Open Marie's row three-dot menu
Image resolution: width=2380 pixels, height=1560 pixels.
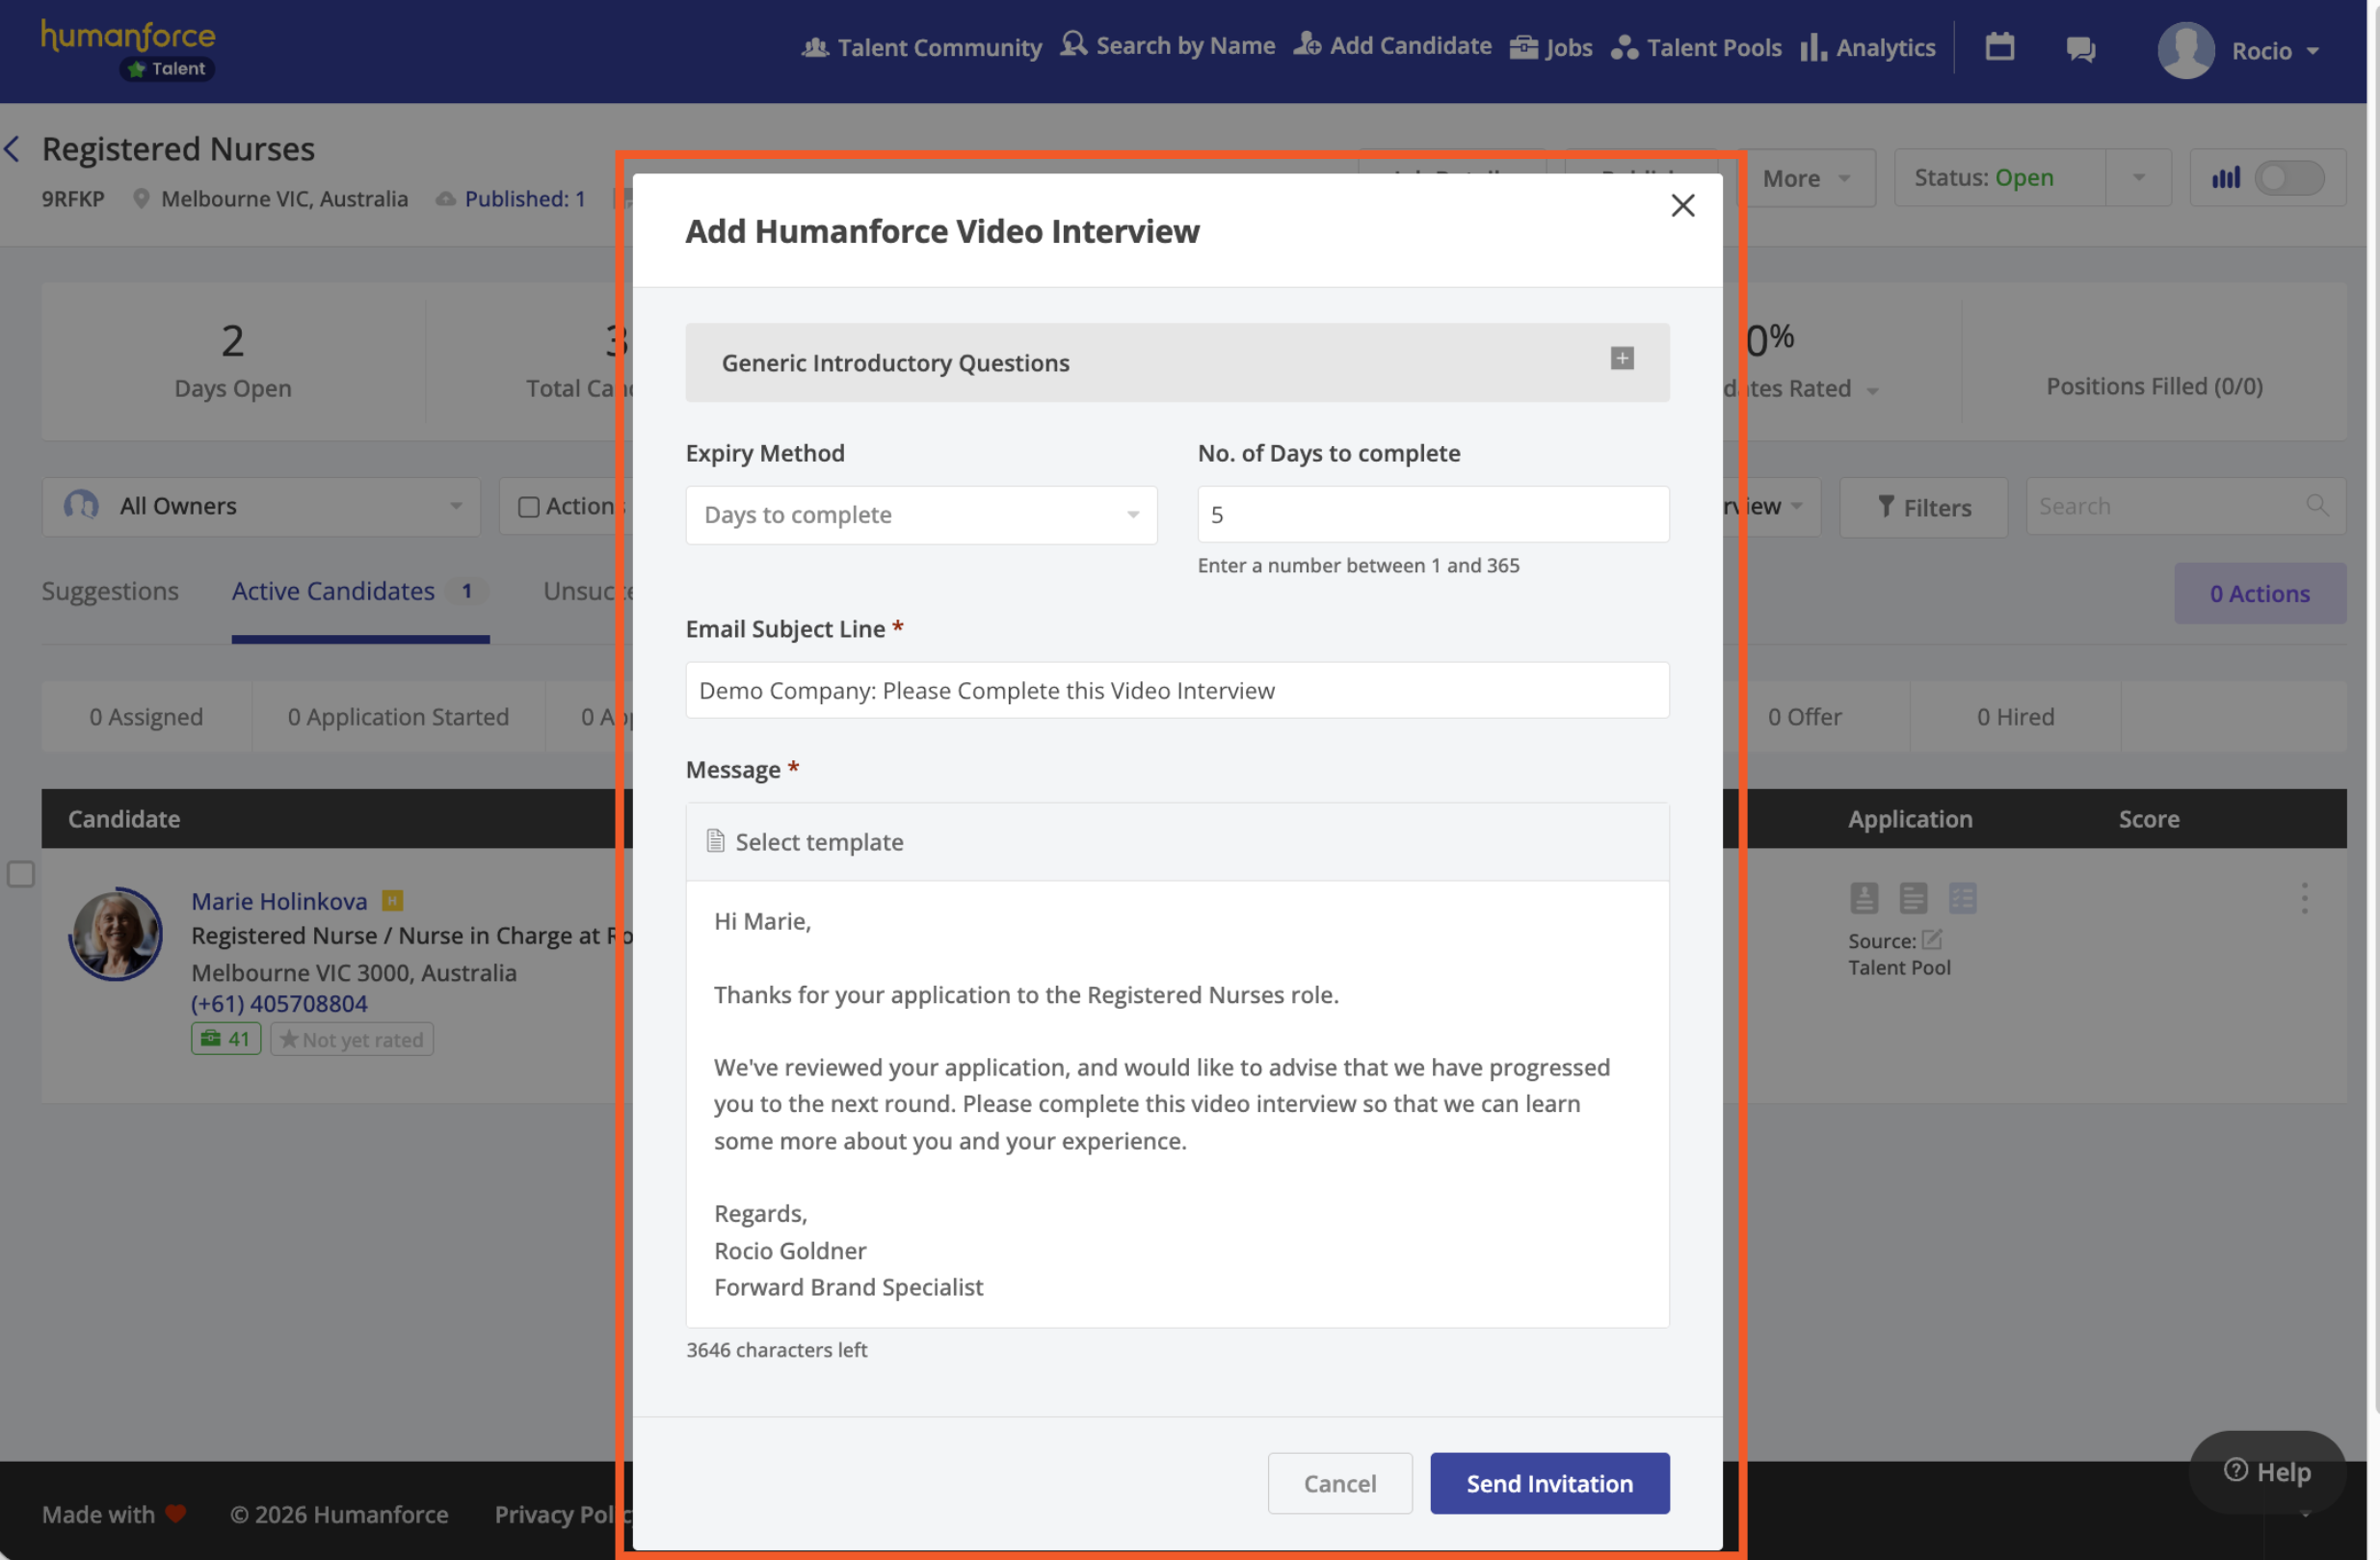tap(2304, 898)
